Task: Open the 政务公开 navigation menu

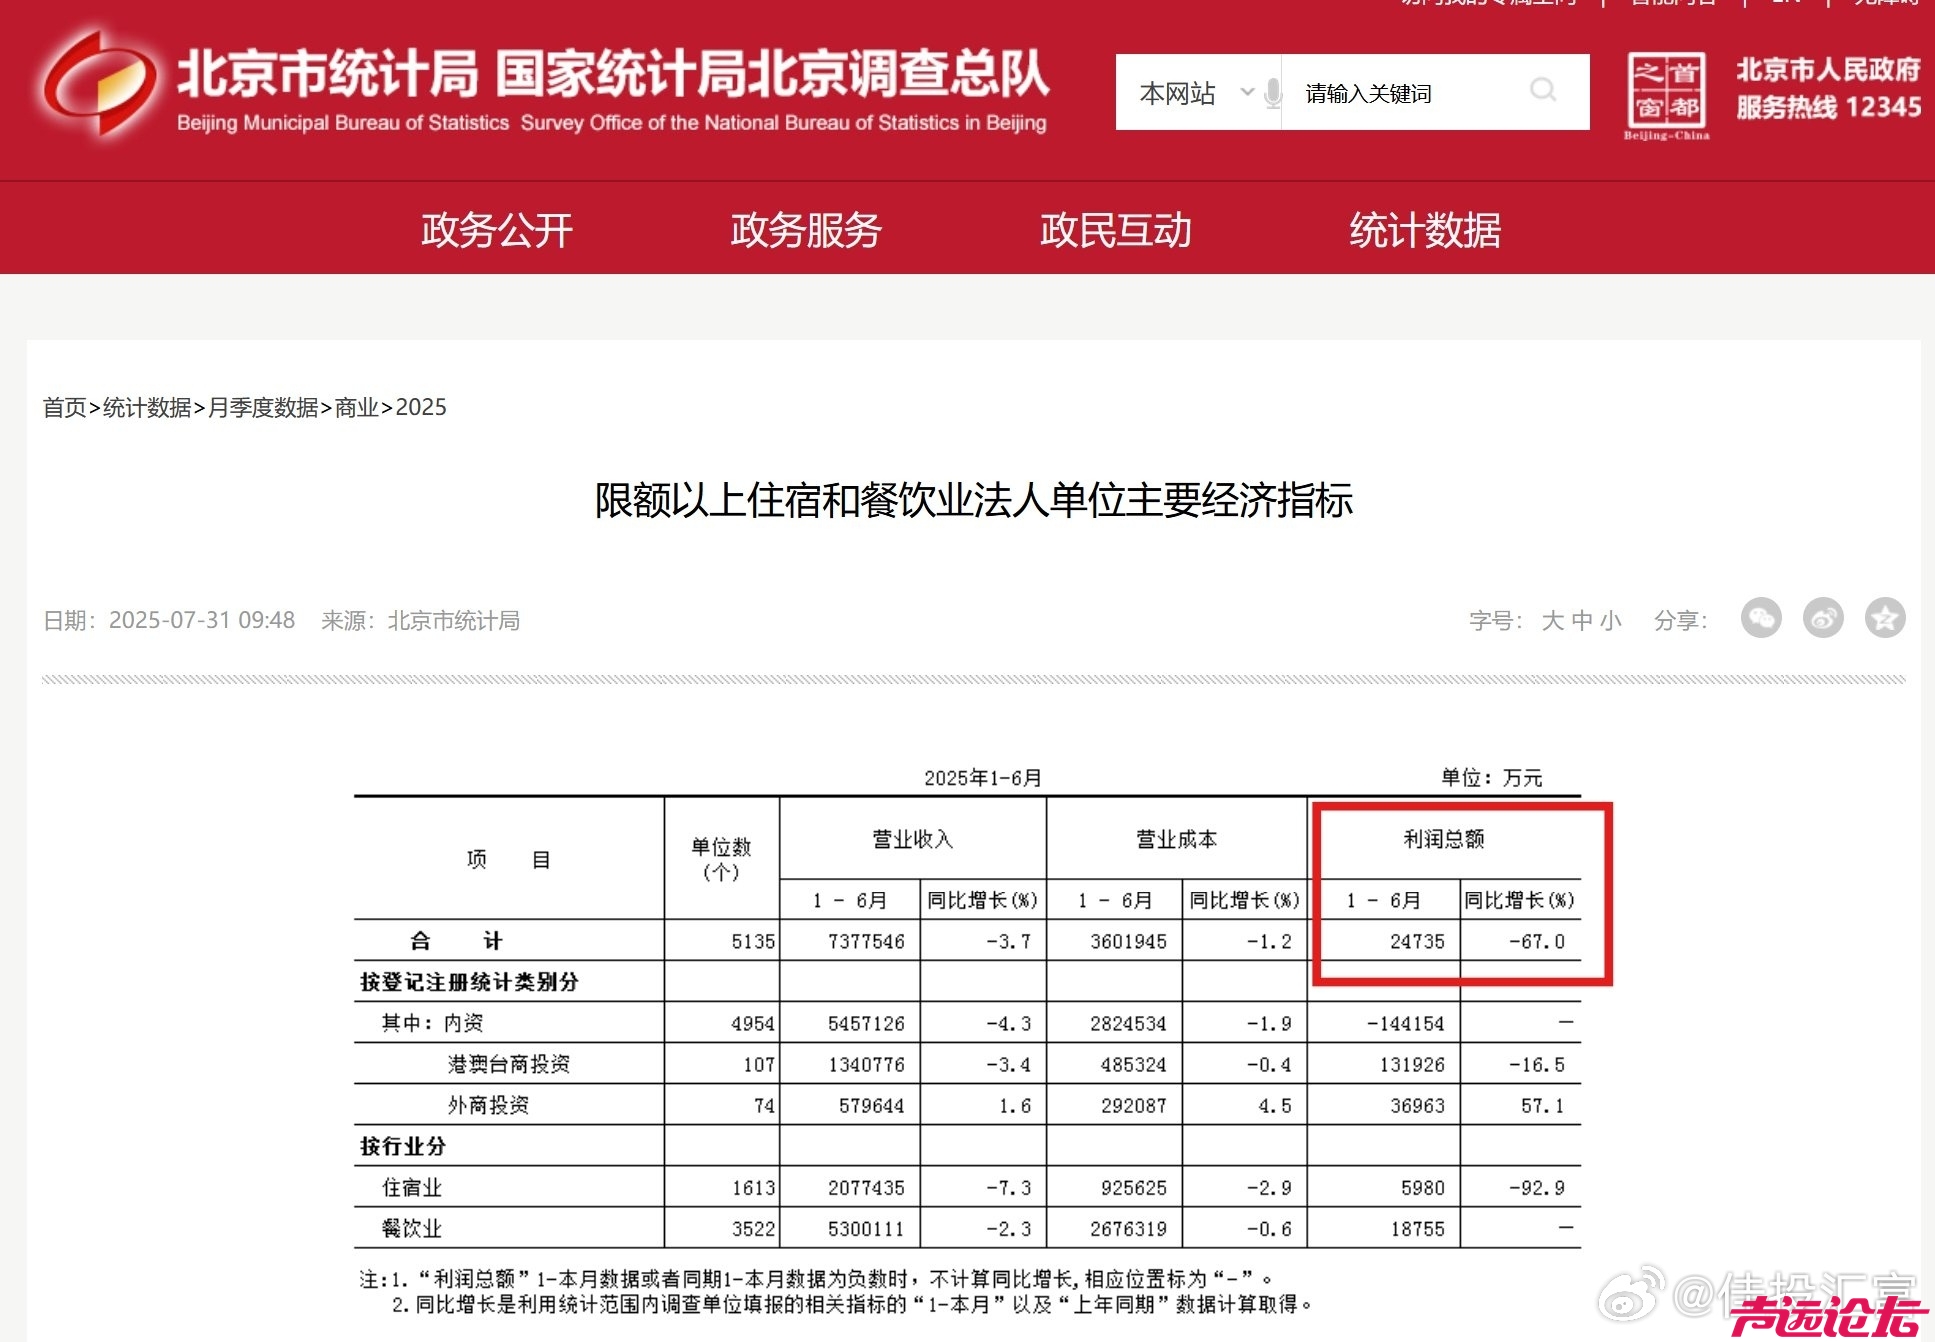Action: click(x=496, y=230)
